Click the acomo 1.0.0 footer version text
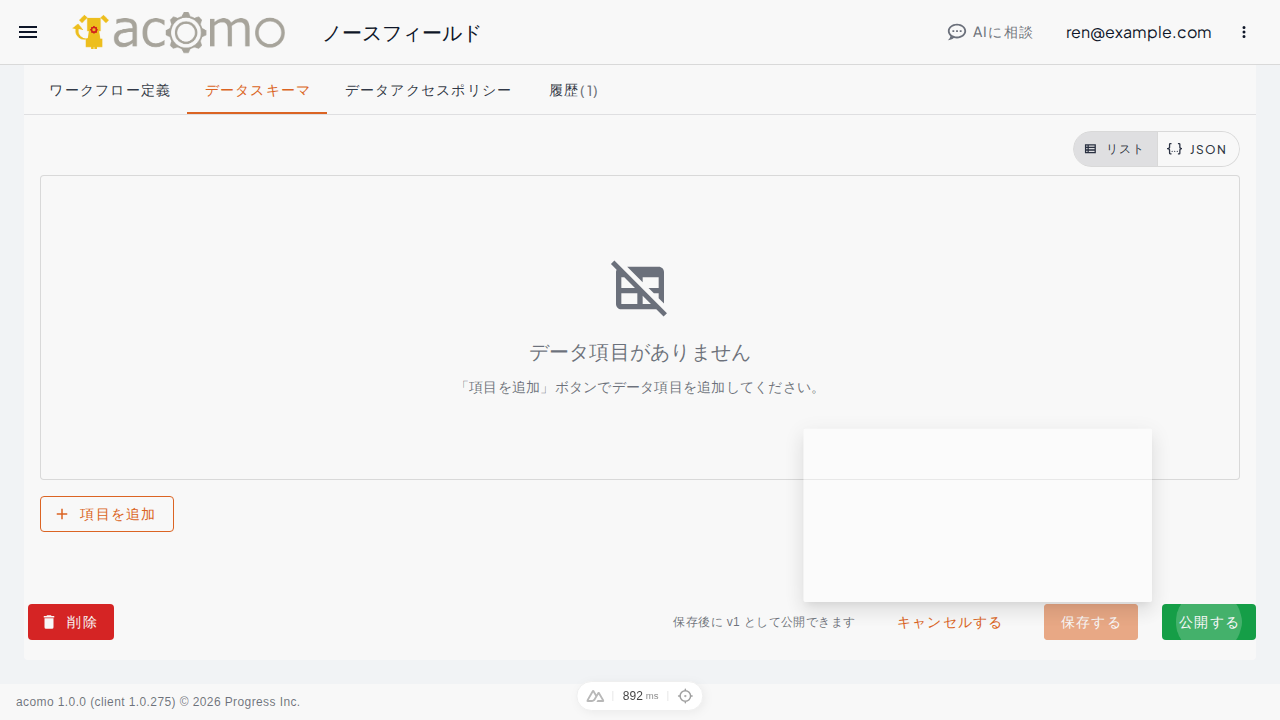1280x720 pixels. point(158,702)
